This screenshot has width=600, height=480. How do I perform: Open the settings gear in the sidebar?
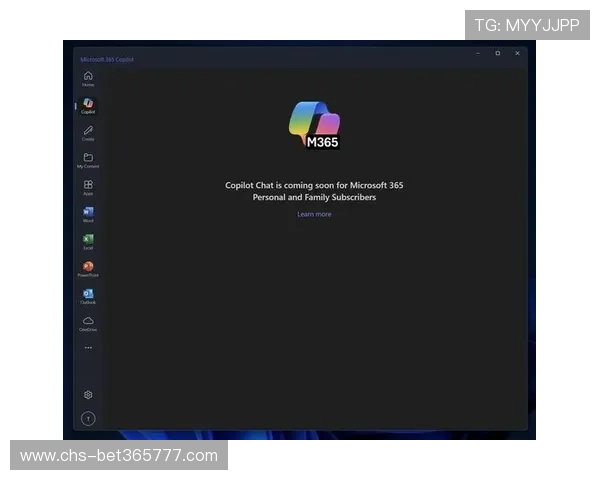[x=88, y=395]
